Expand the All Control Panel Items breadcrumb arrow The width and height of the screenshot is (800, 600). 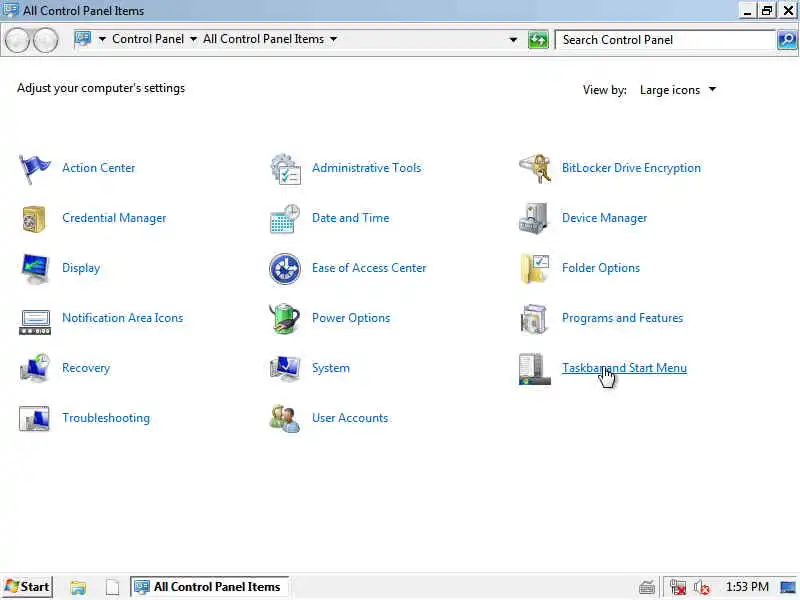(333, 39)
